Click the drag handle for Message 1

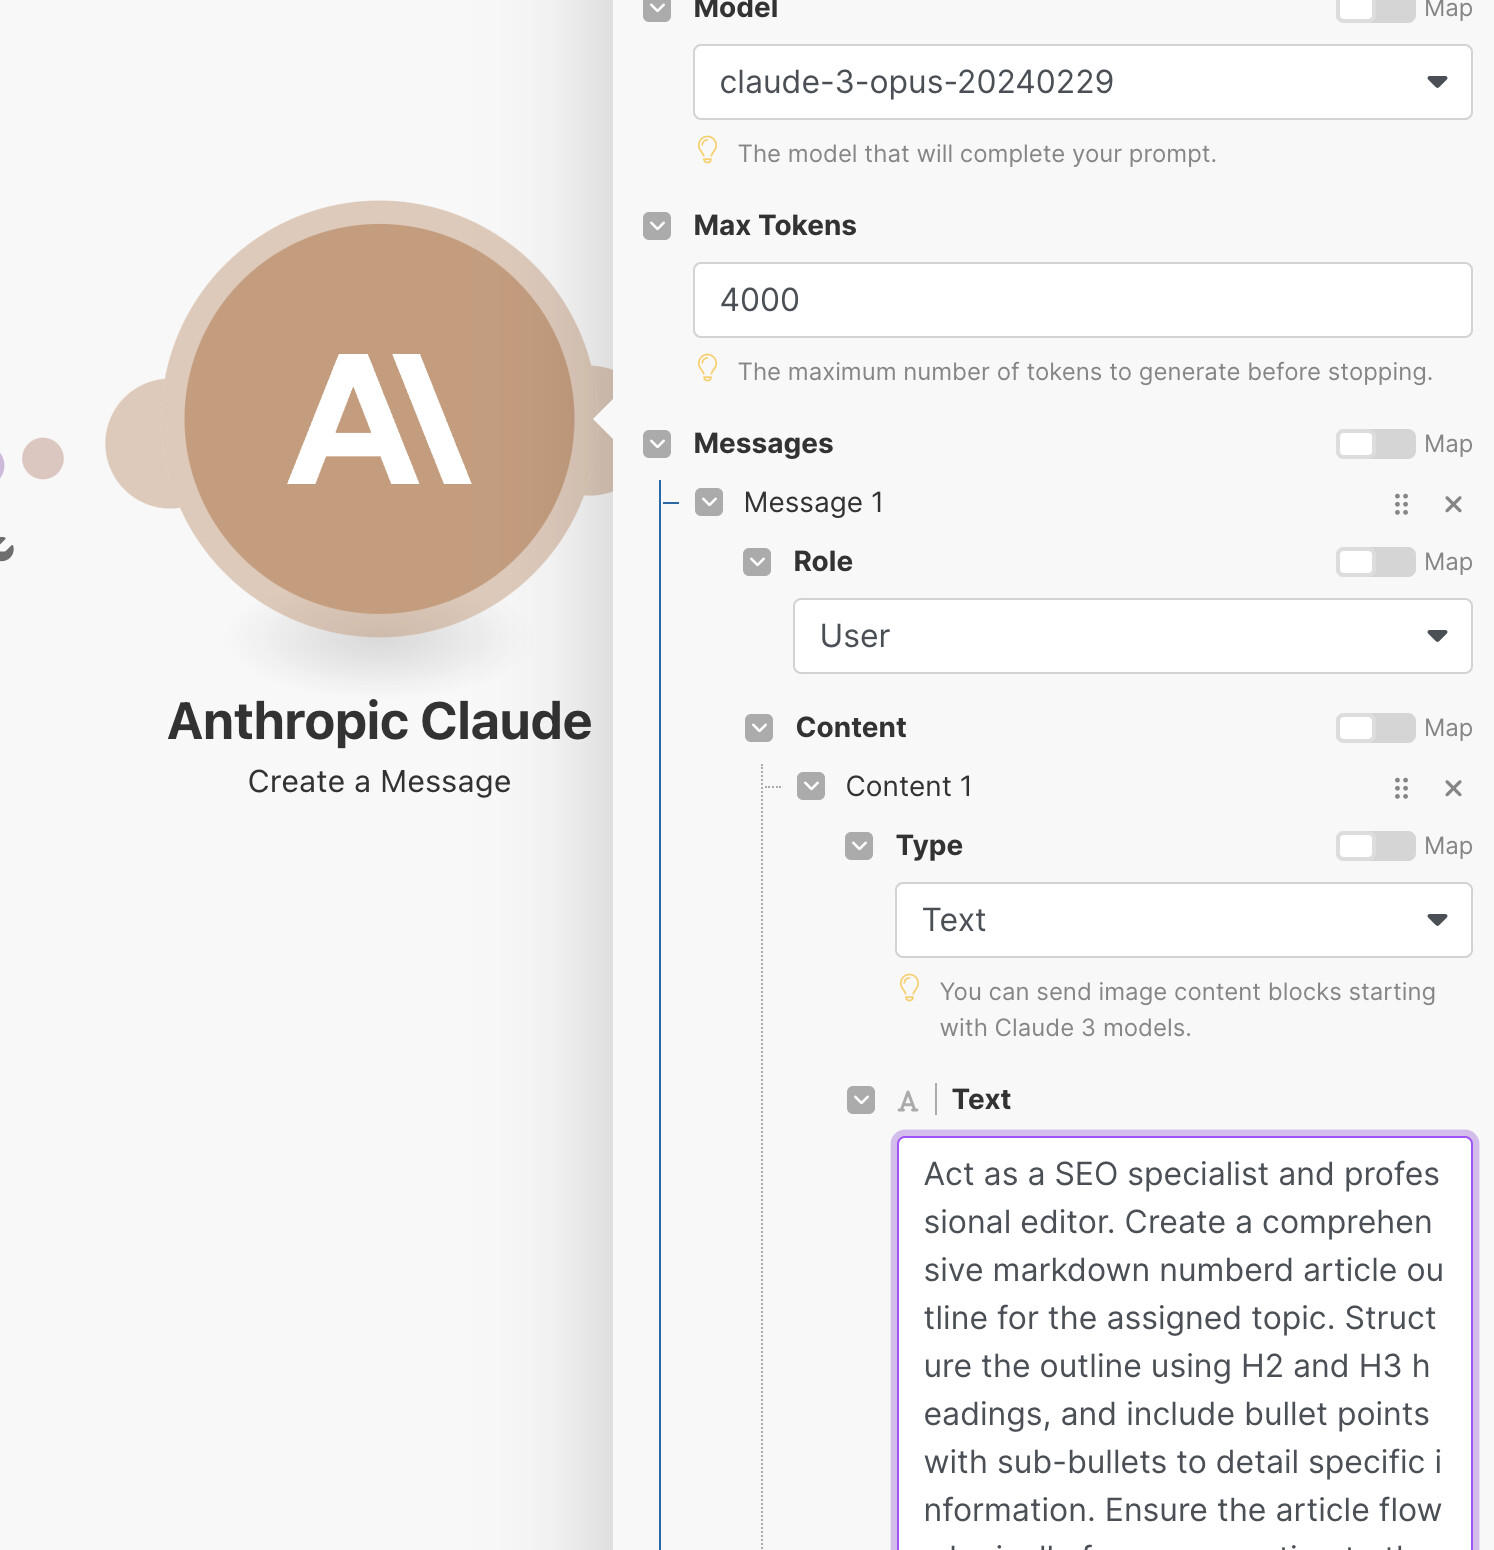coord(1401,504)
